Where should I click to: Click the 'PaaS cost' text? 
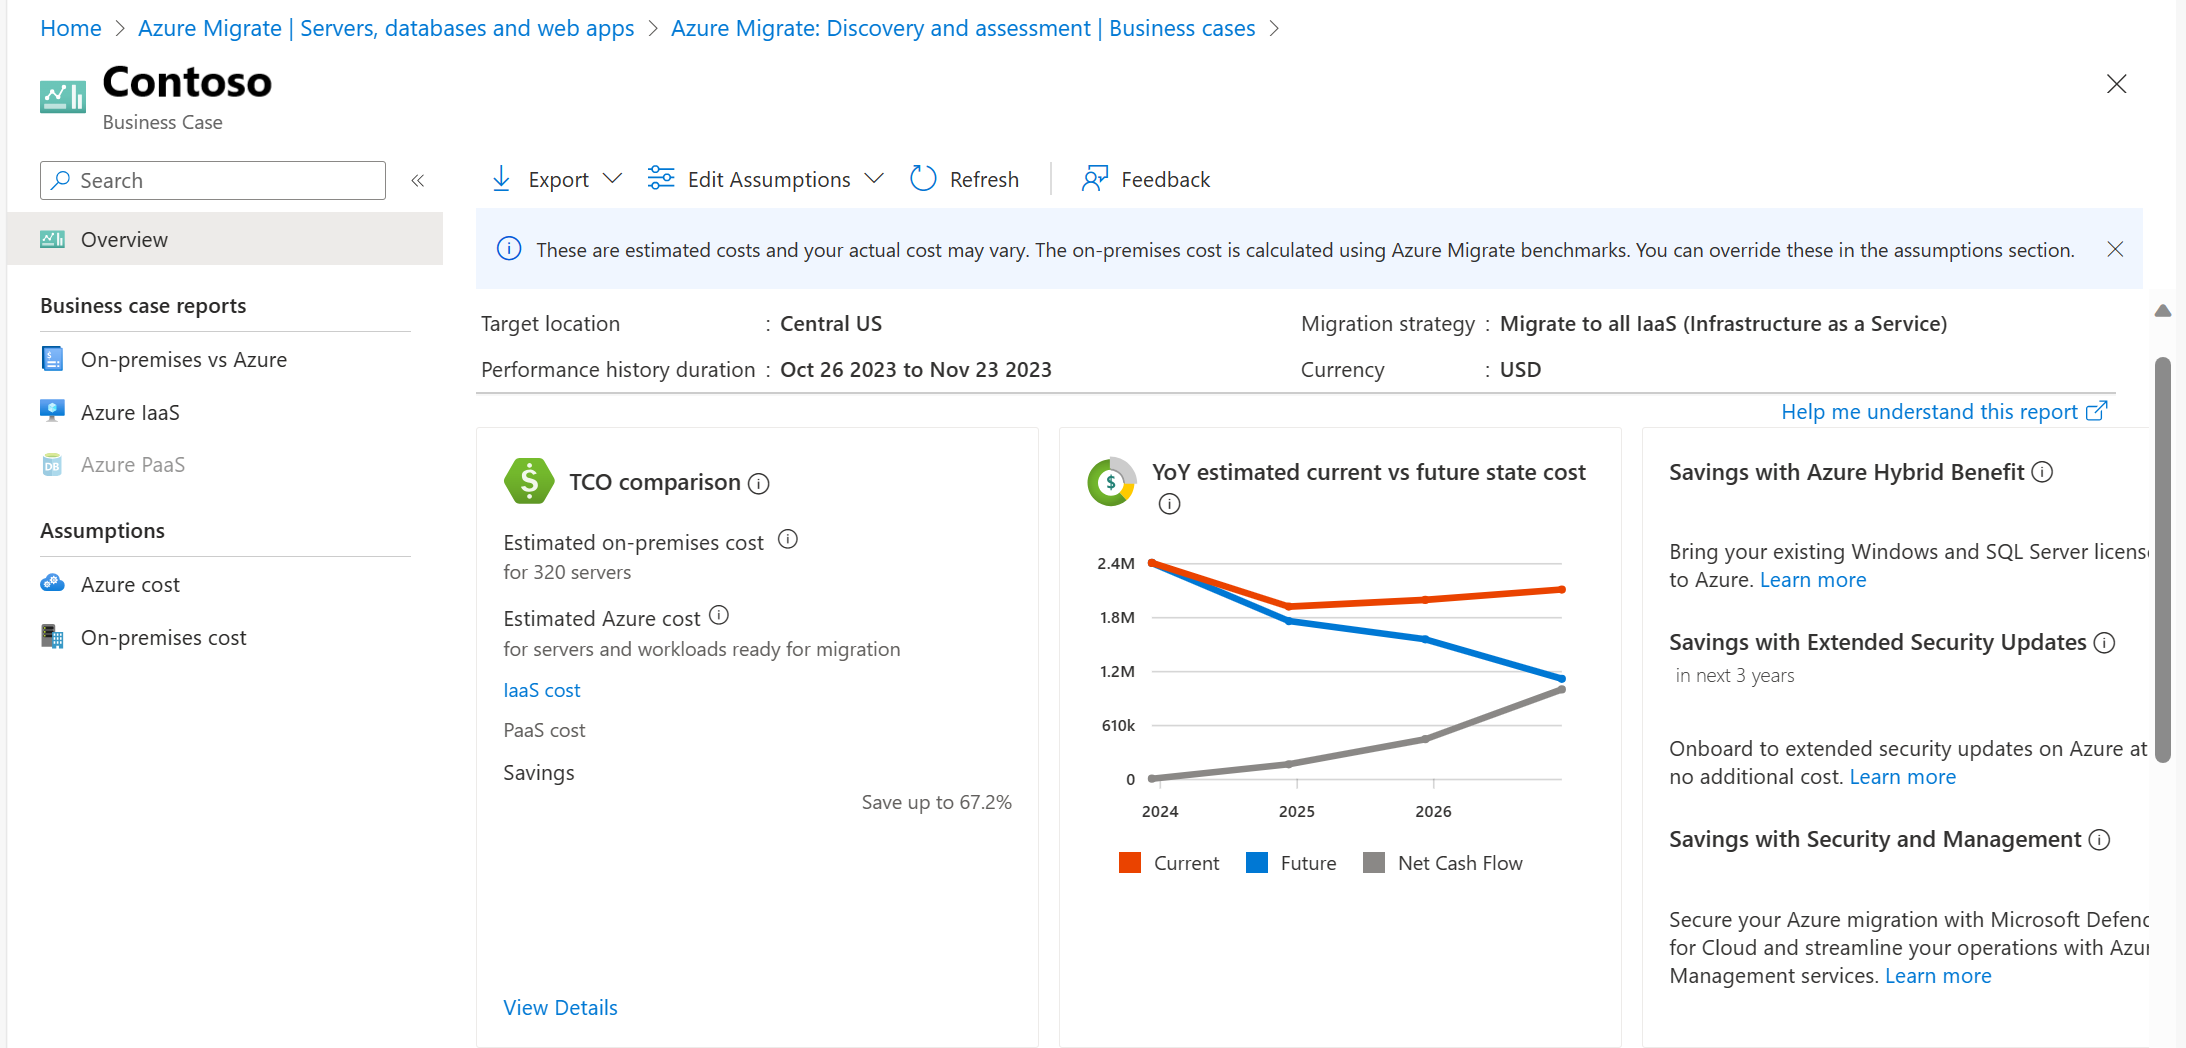[x=544, y=730]
